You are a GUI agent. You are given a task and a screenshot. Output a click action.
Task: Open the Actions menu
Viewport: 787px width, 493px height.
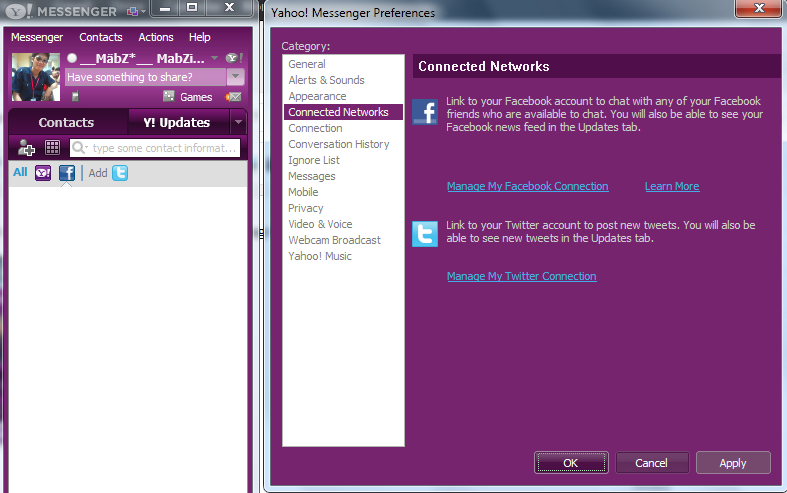(156, 37)
